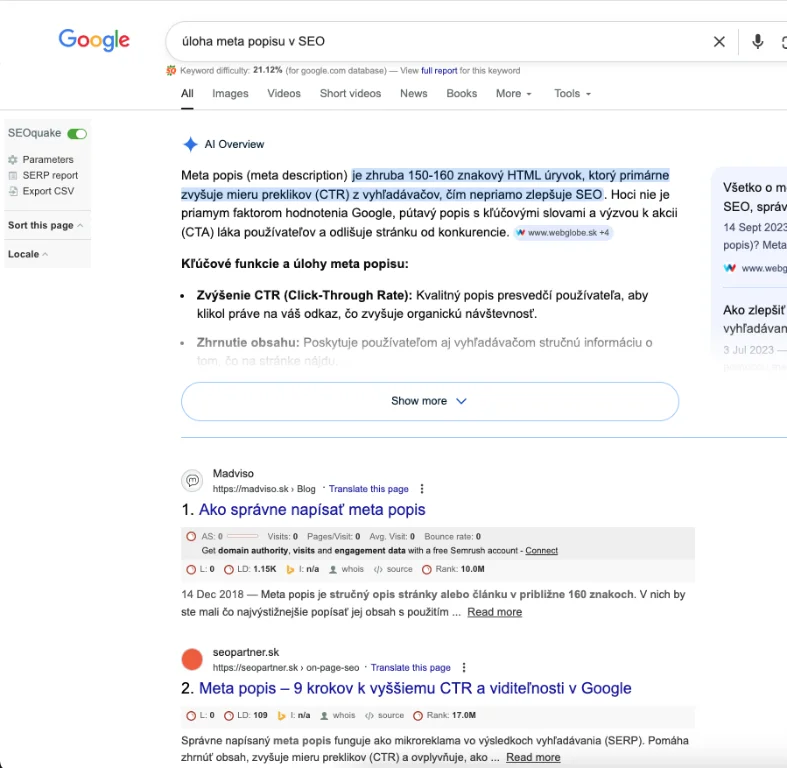Viewport: 787px width, 768px height.
Task: View page source for the seopartner.sk result
Action: click(390, 716)
